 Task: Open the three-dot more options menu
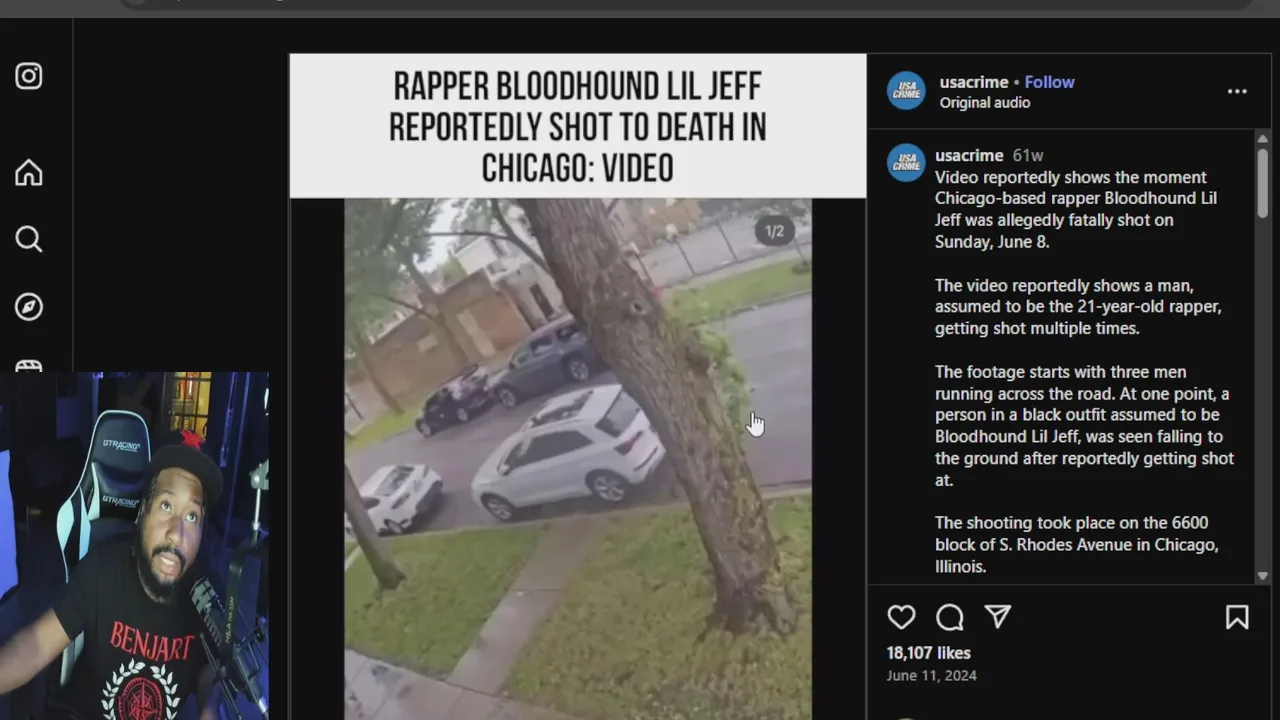coord(1237,91)
